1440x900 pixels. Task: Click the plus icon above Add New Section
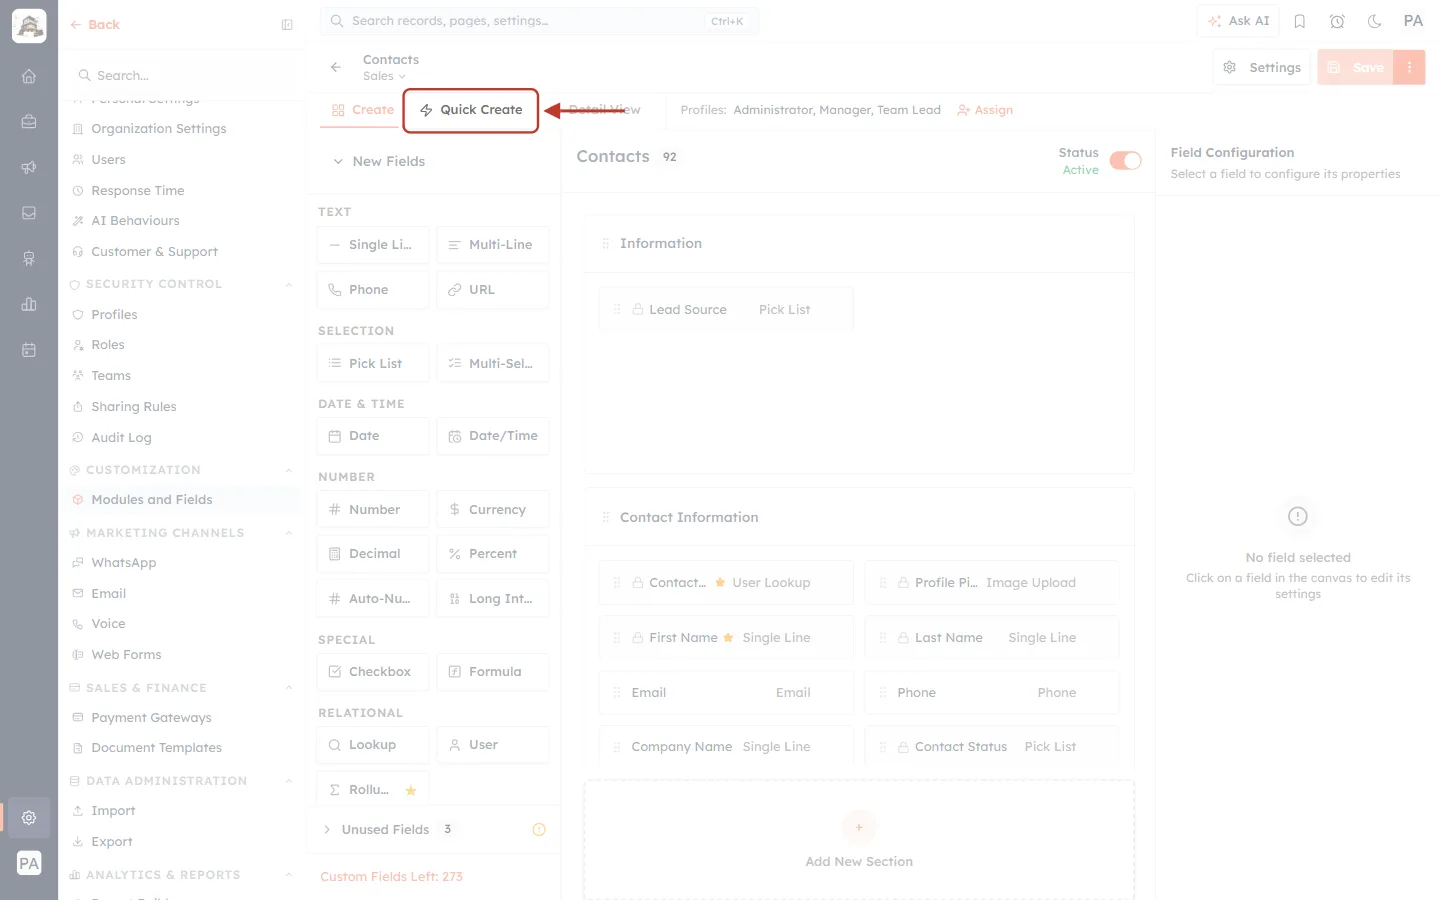pyautogui.click(x=859, y=827)
